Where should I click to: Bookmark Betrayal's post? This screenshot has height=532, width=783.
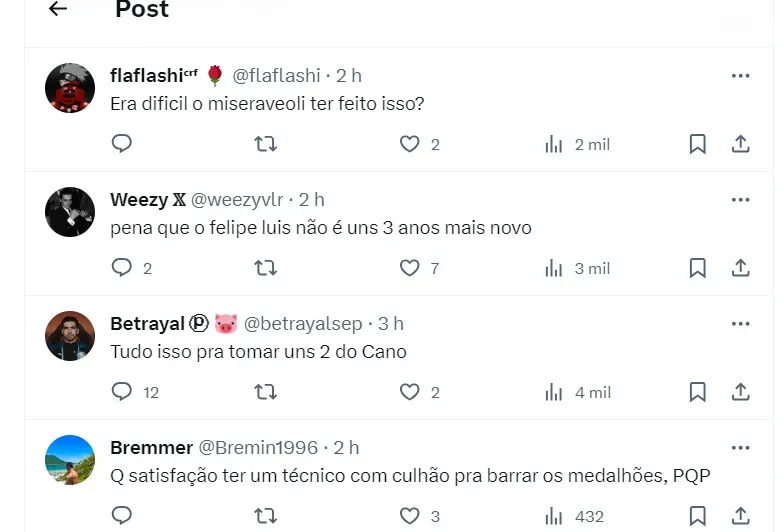(x=698, y=392)
